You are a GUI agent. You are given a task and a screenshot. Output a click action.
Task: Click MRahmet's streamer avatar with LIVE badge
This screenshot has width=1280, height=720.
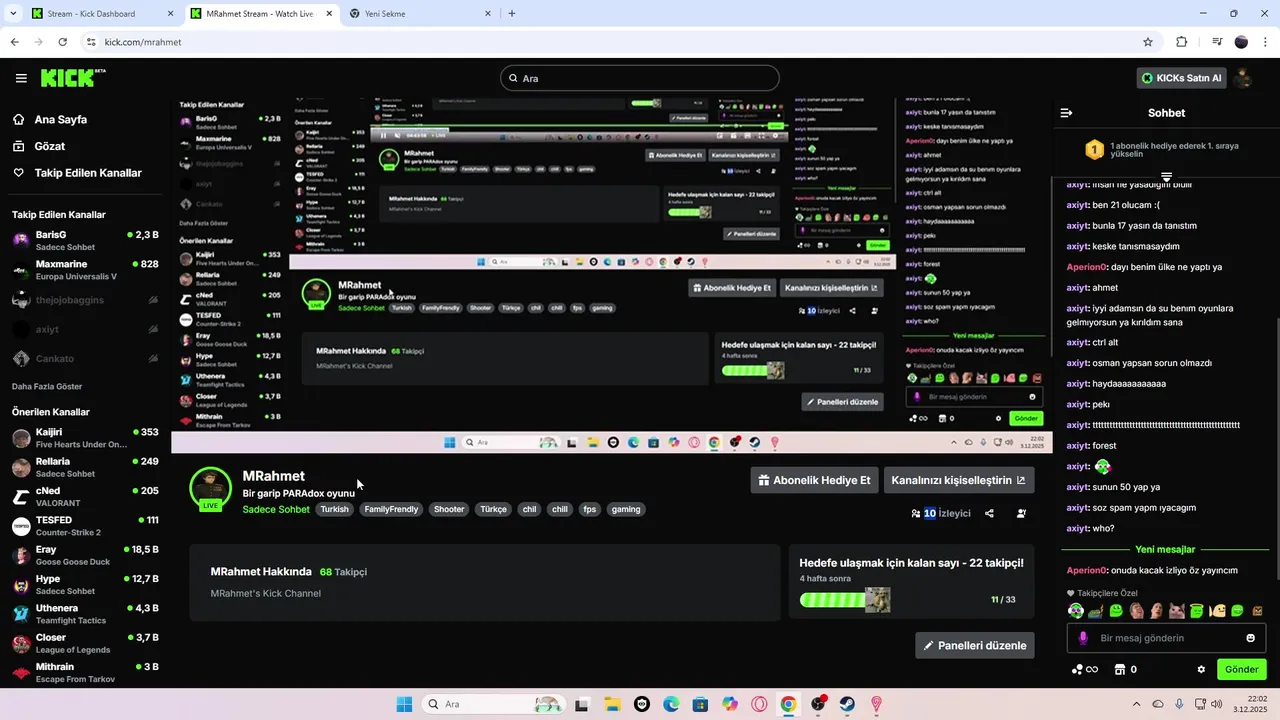tap(210, 488)
